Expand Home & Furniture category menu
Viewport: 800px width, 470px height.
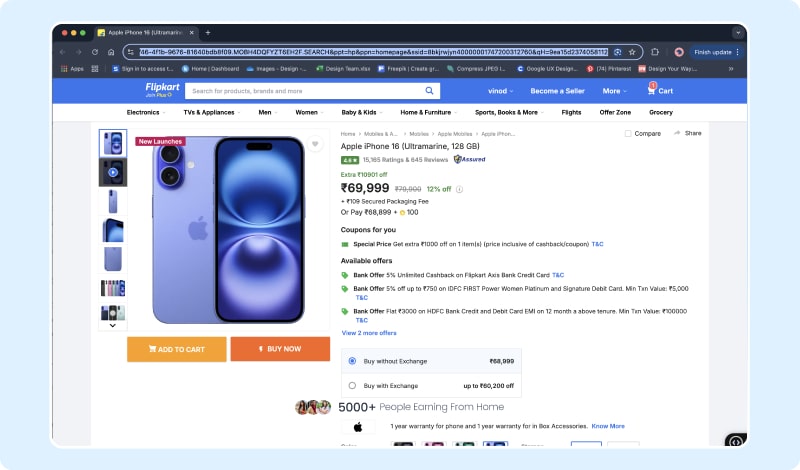coord(428,112)
